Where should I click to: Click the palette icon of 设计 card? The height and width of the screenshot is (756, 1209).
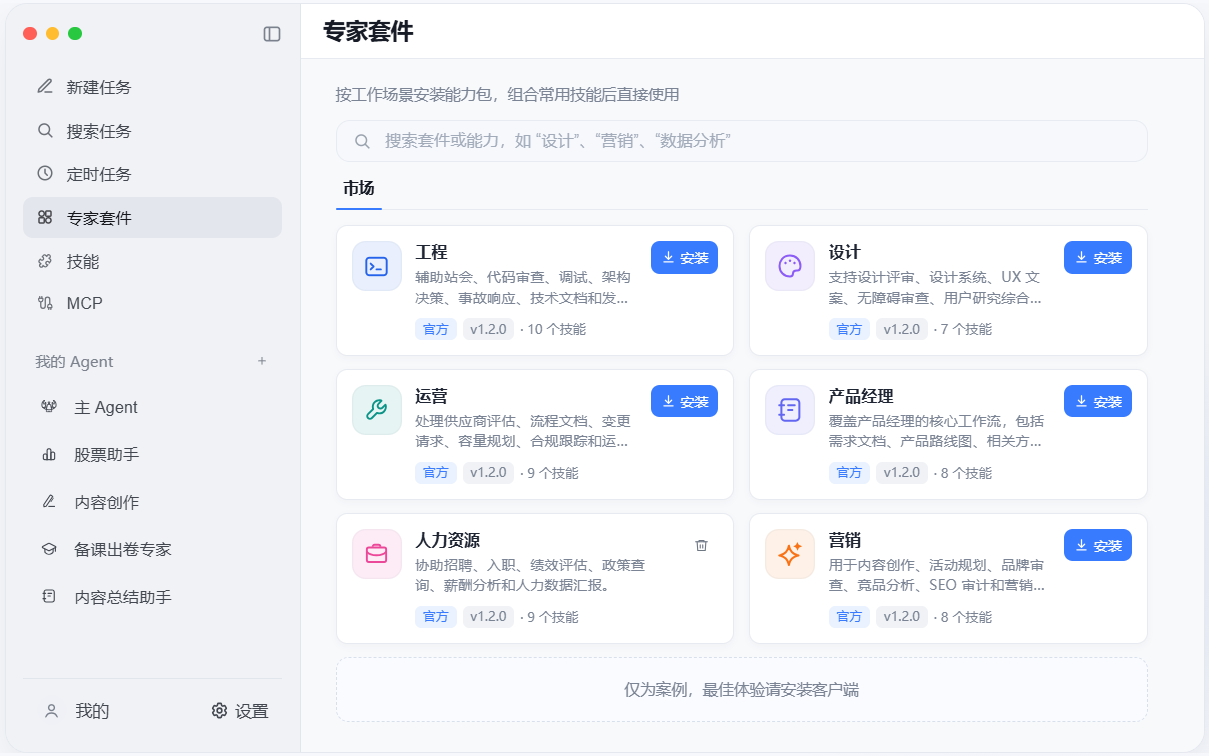point(790,266)
